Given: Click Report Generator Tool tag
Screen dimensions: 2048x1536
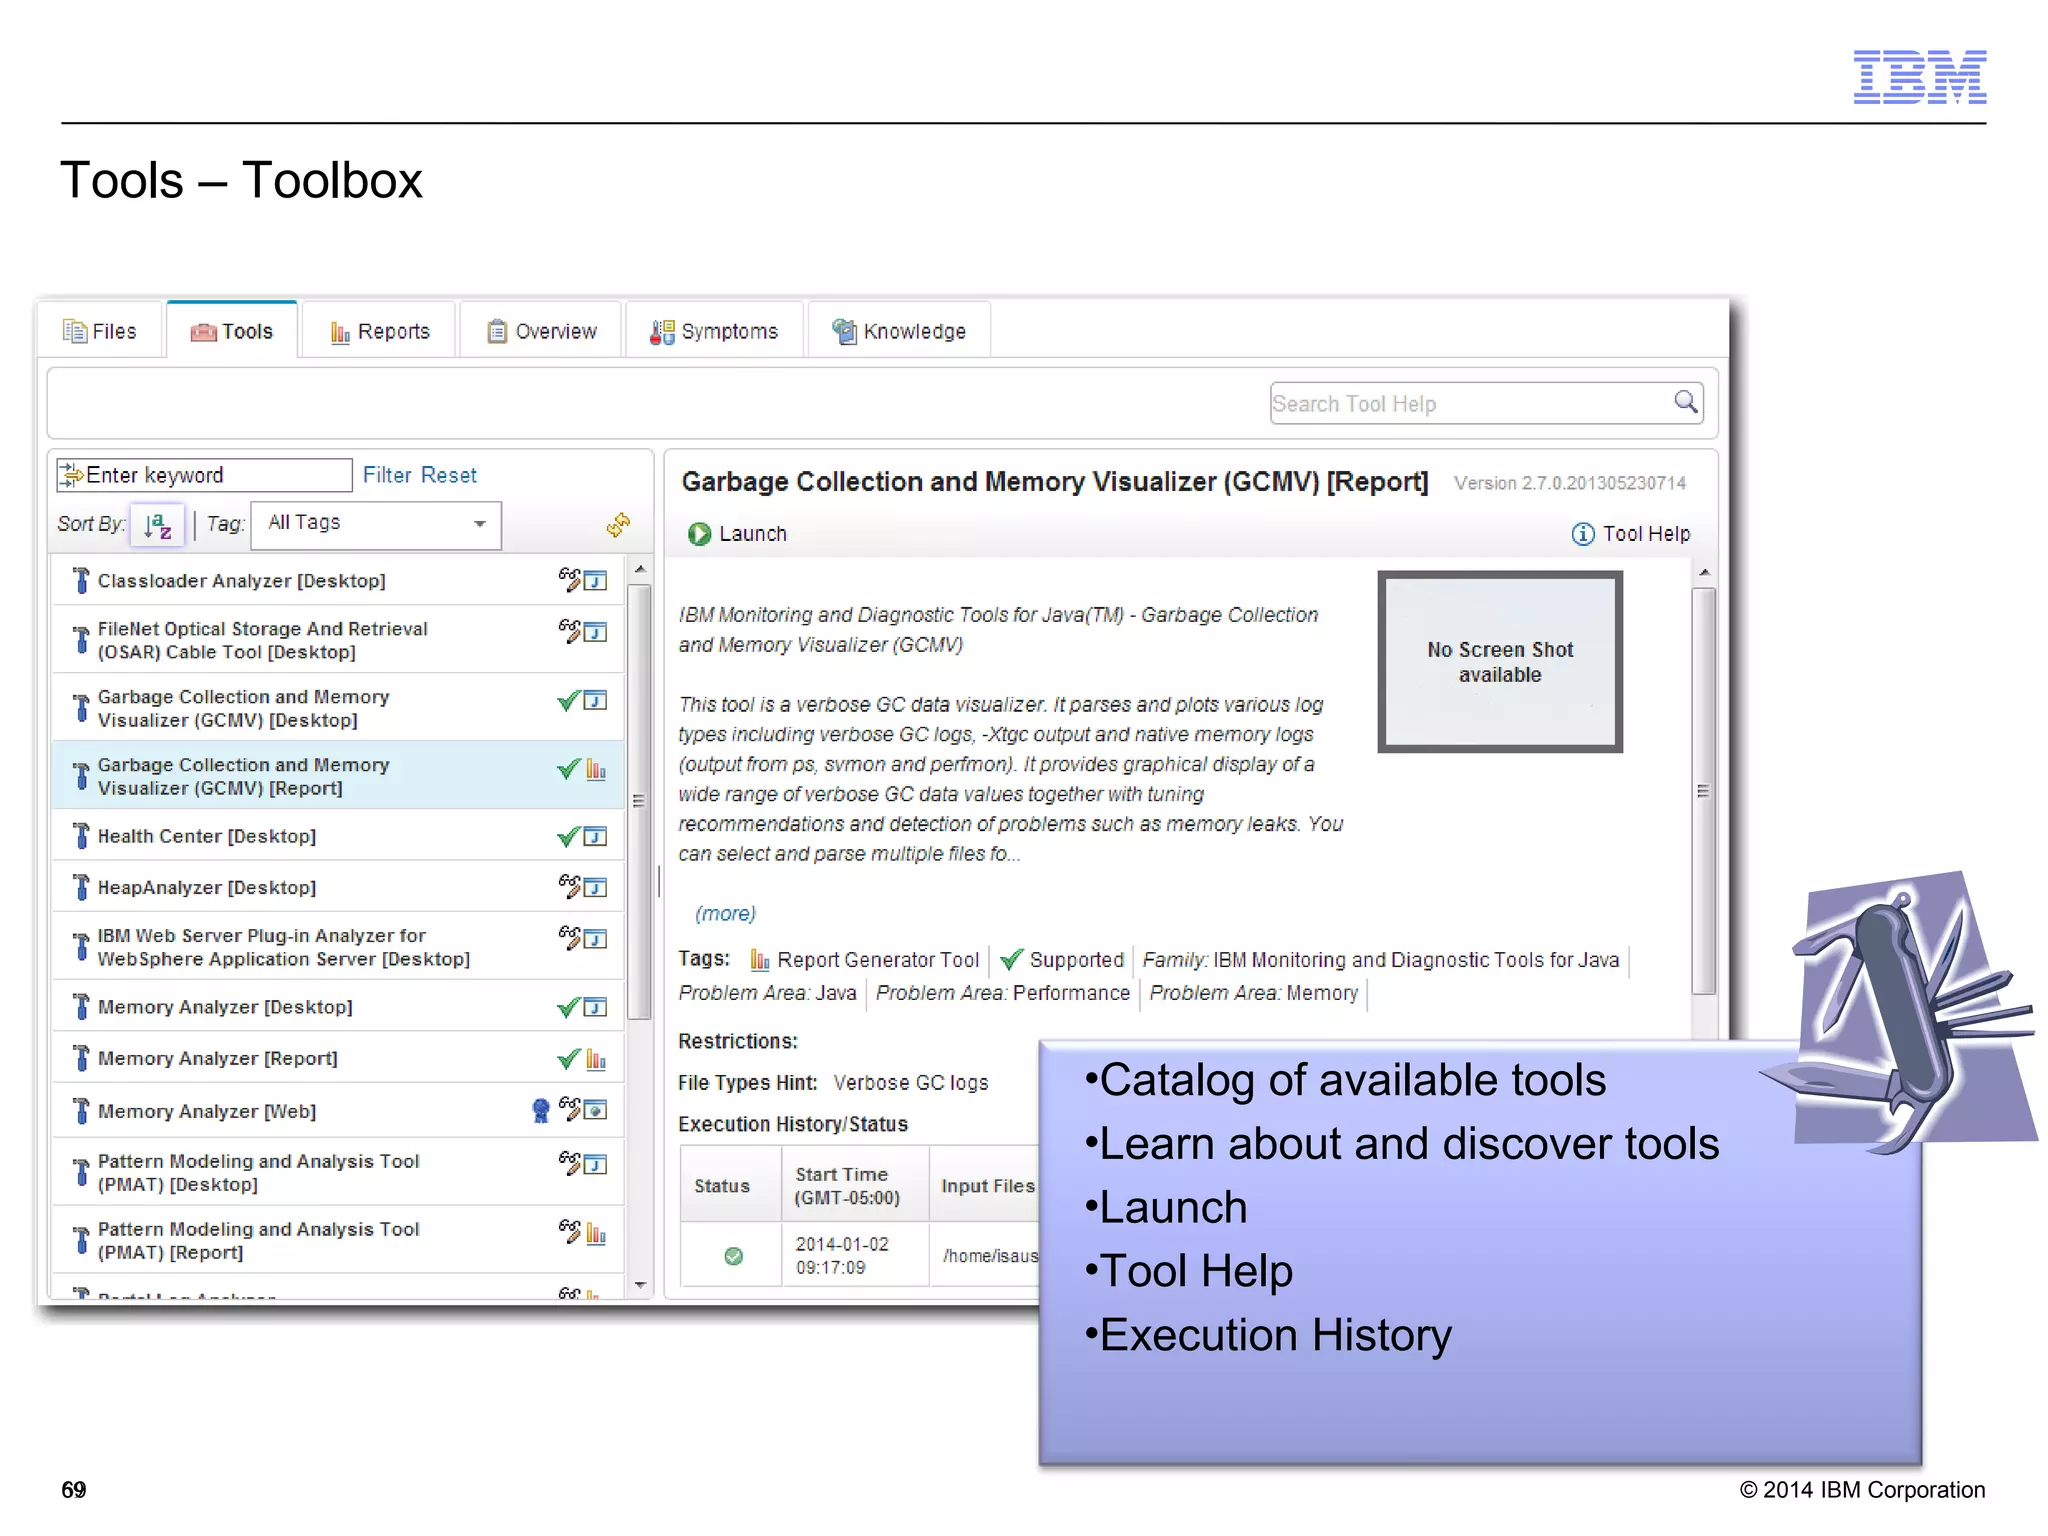Looking at the screenshot, I should pos(865,960).
